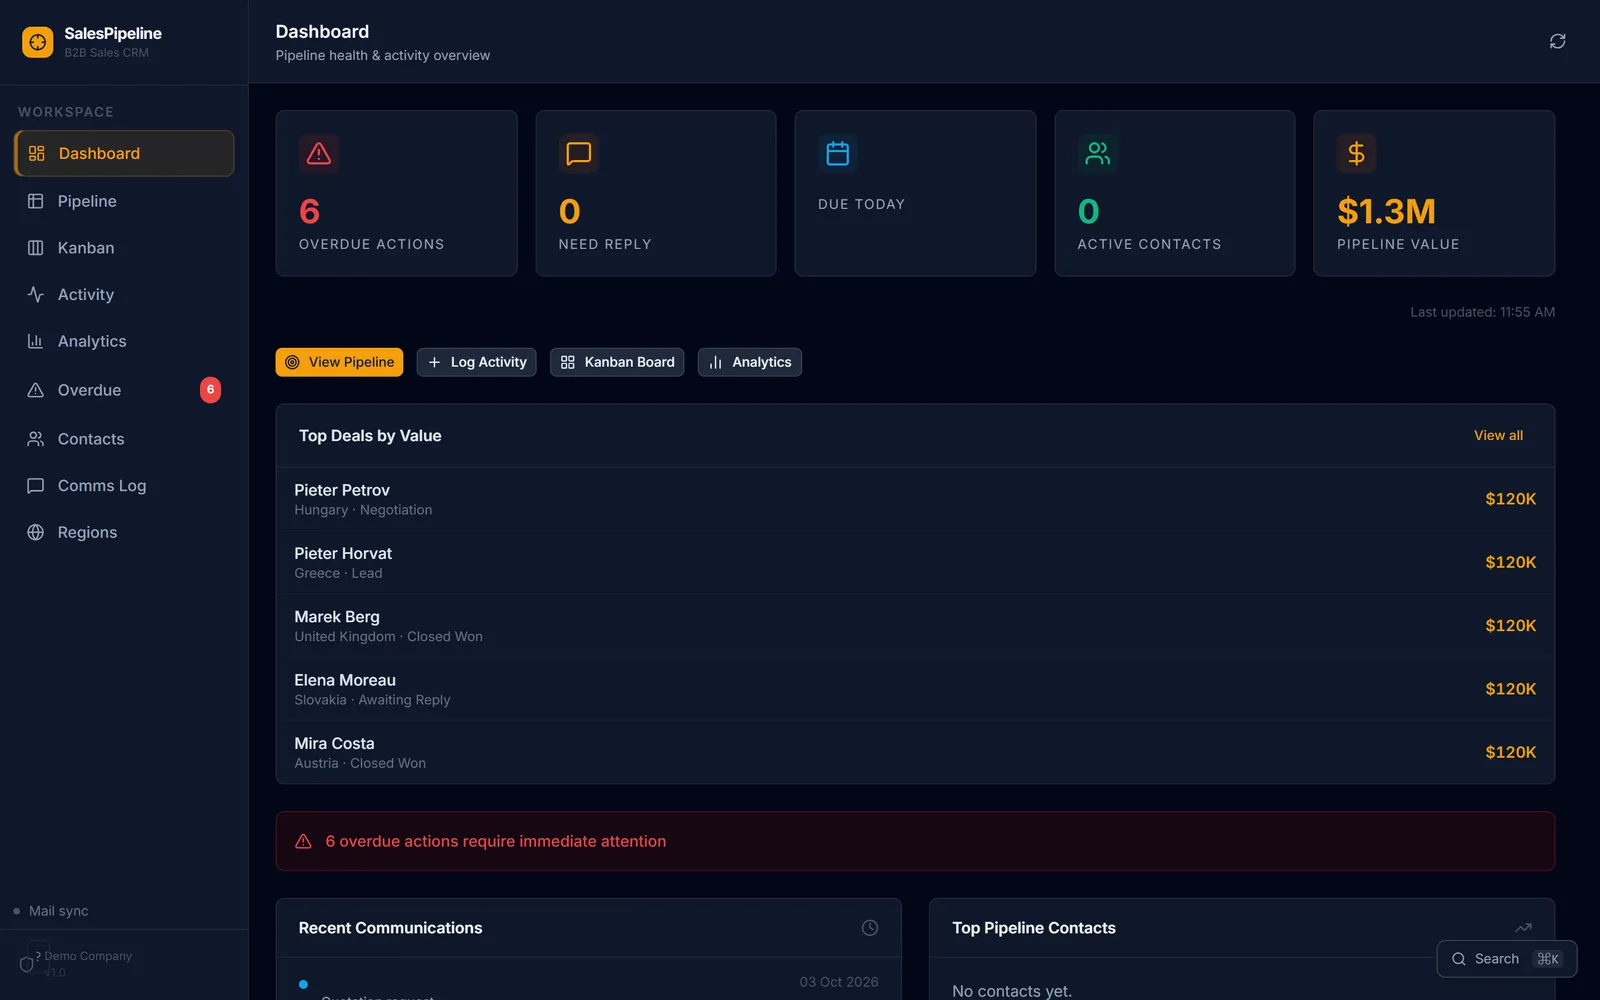Click the calendar icon in Due Today card
This screenshot has width=1600, height=1000.
pyautogui.click(x=837, y=153)
